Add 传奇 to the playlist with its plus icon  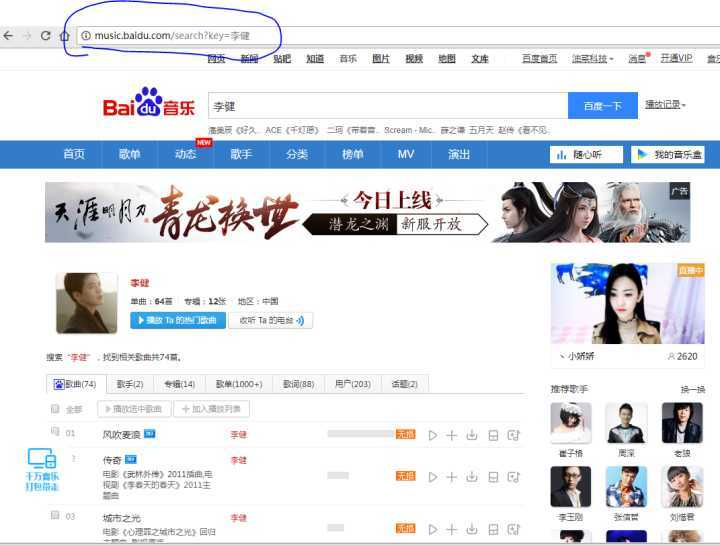[452, 477]
